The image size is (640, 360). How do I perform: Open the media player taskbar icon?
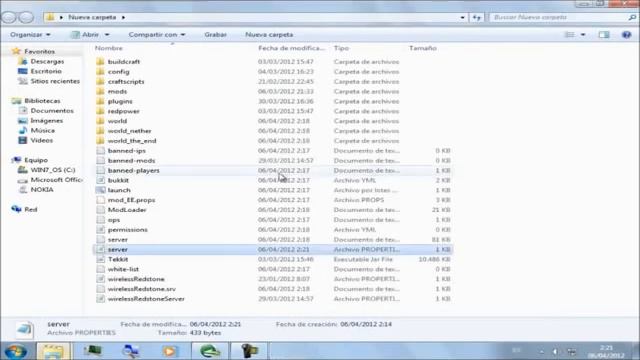tap(171, 351)
